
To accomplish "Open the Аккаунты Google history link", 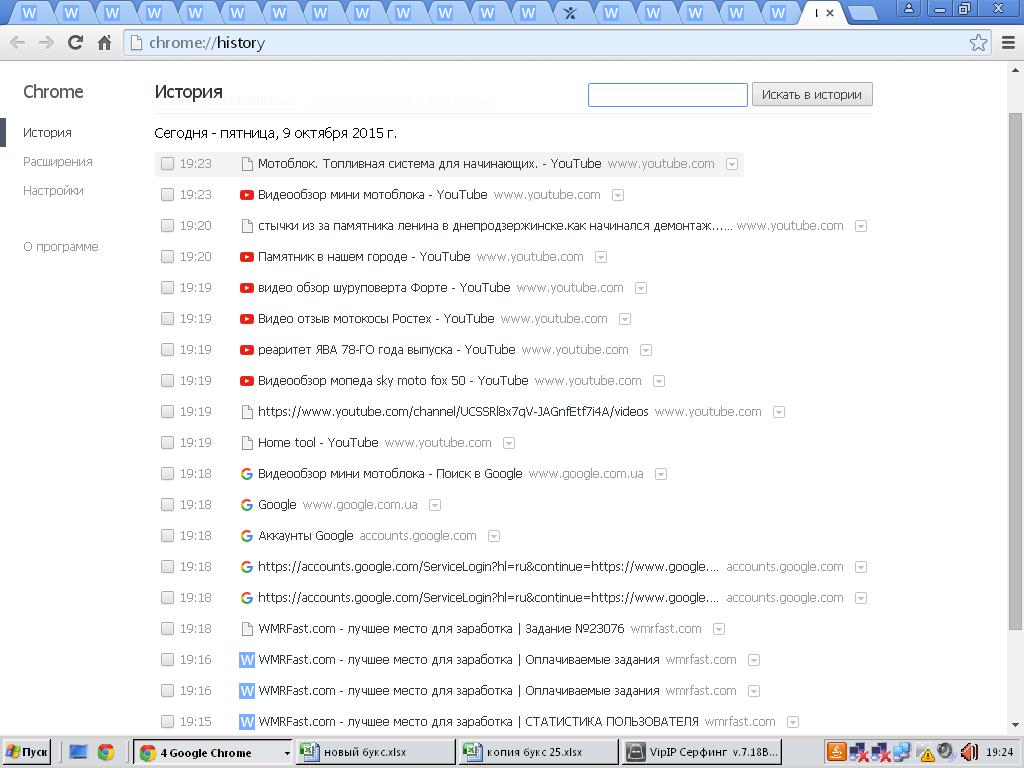I will (x=306, y=536).
